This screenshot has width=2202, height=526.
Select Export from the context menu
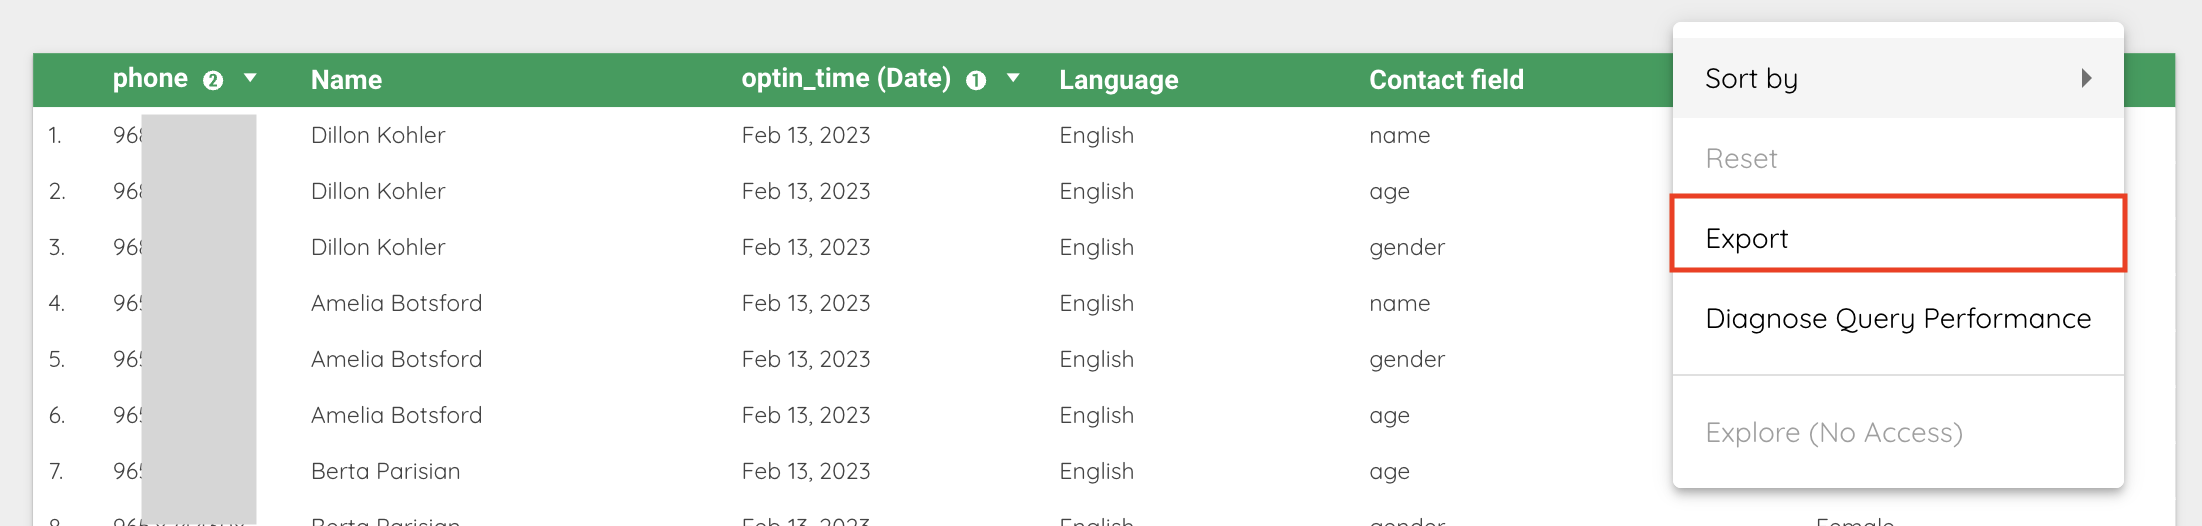coord(1898,238)
